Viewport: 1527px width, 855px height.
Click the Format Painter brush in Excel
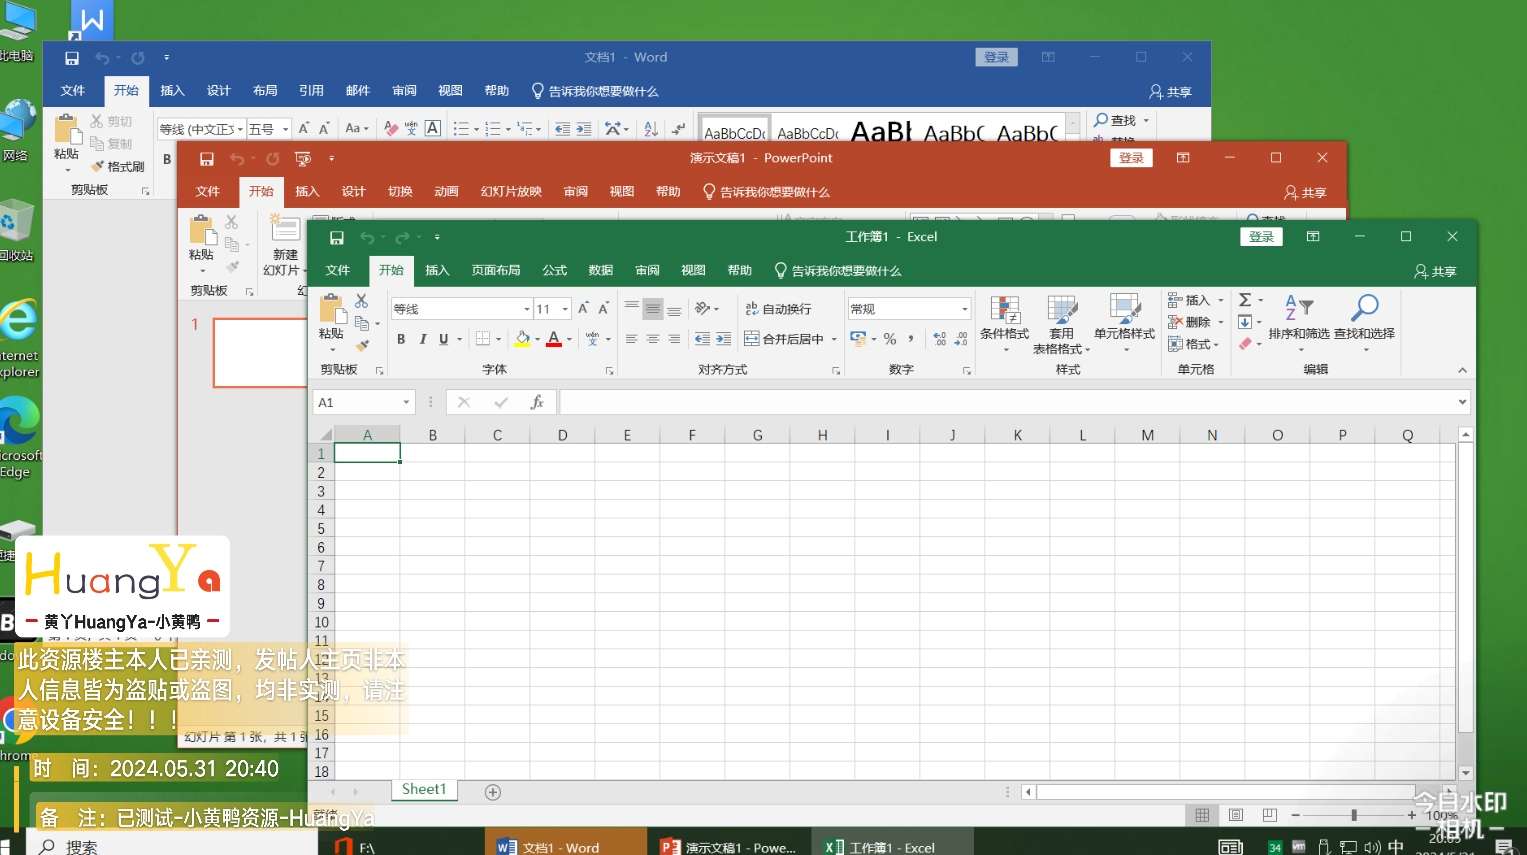[x=362, y=346]
